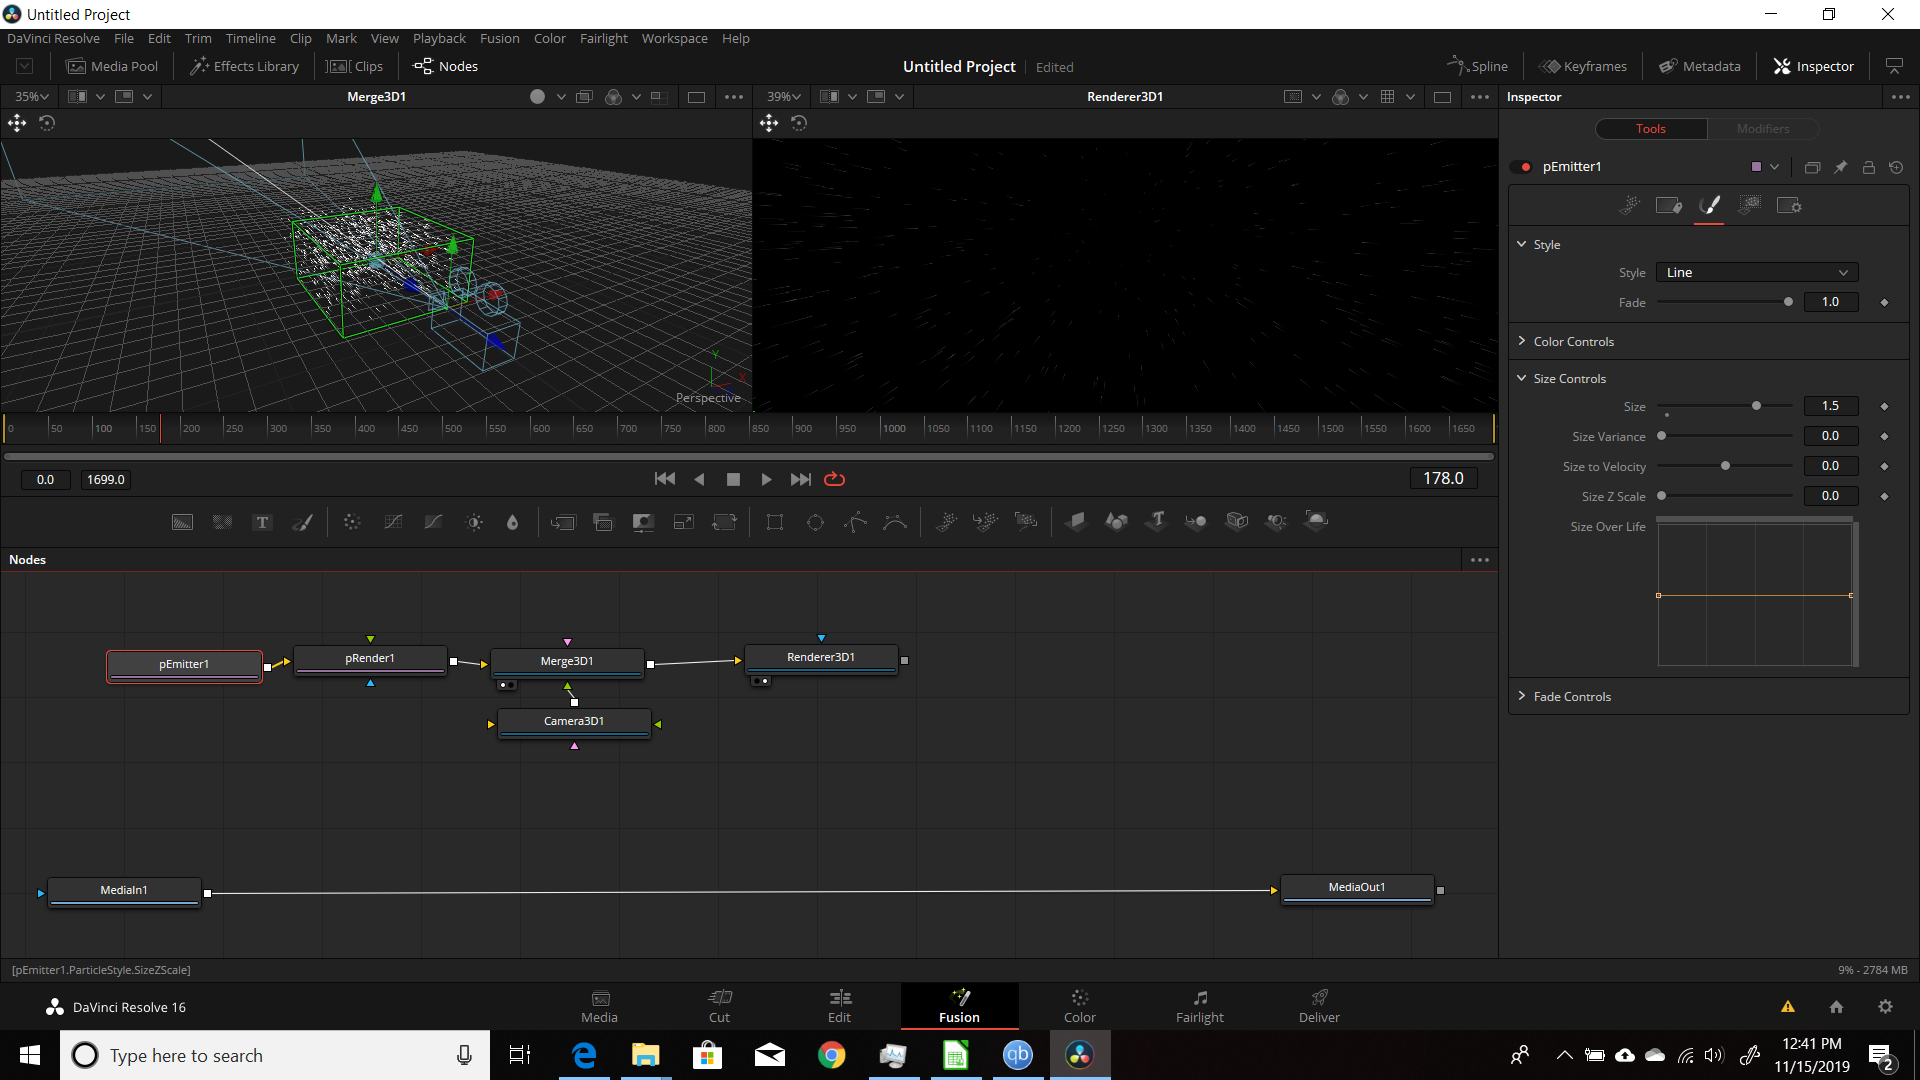Add a Camera 3D tool from the toolbar
Image resolution: width=1920 pixels, height=1080 pixels.
(x=1237, y=521)
